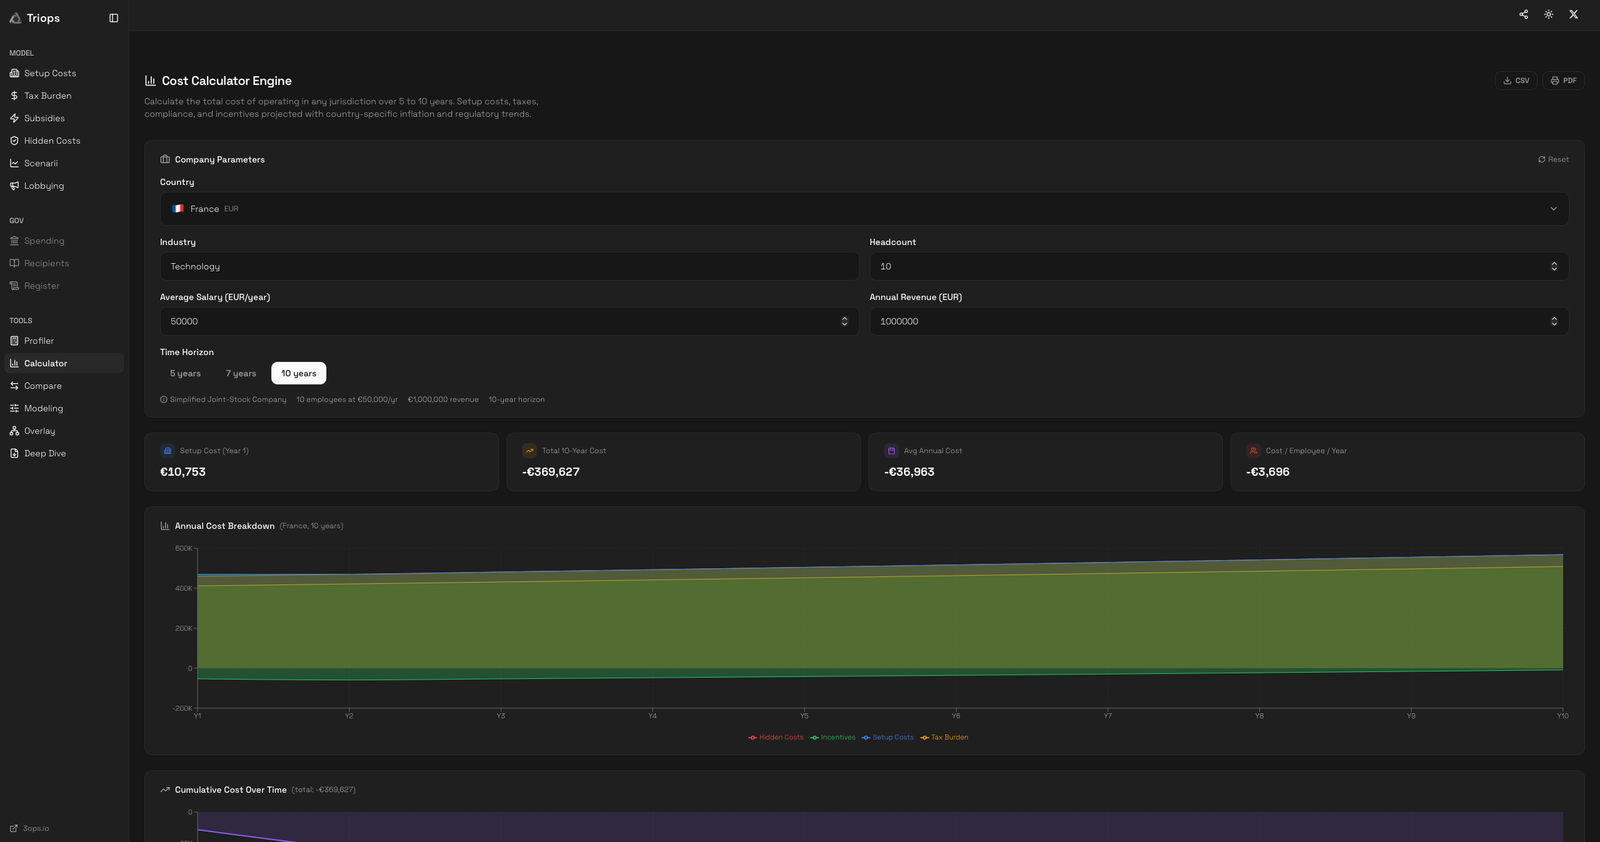Click the share icon in top bar

(x=1523, y=15)
